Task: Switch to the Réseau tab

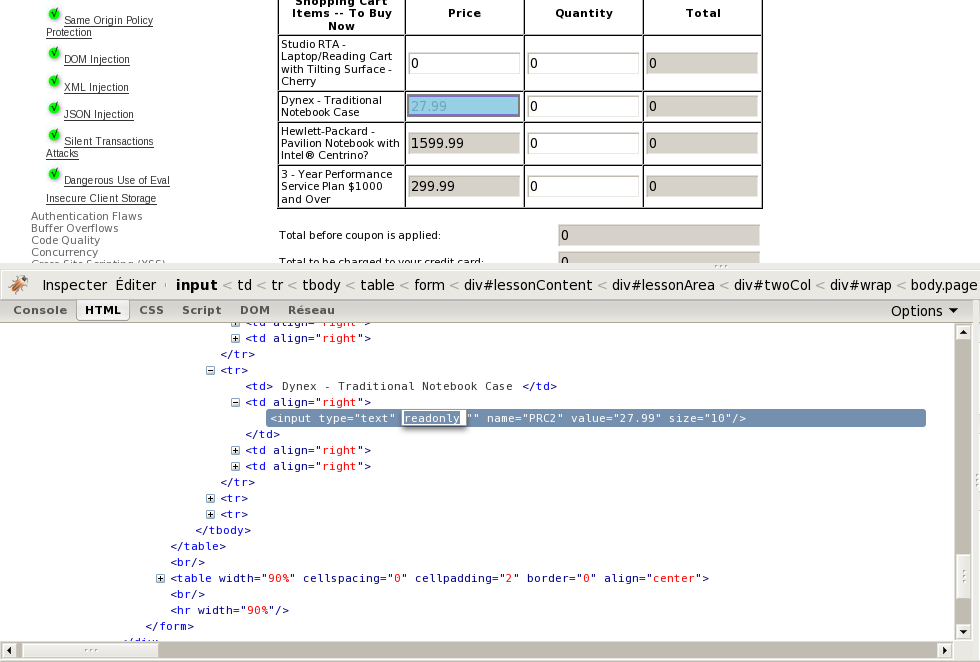Action: [311, 310]
